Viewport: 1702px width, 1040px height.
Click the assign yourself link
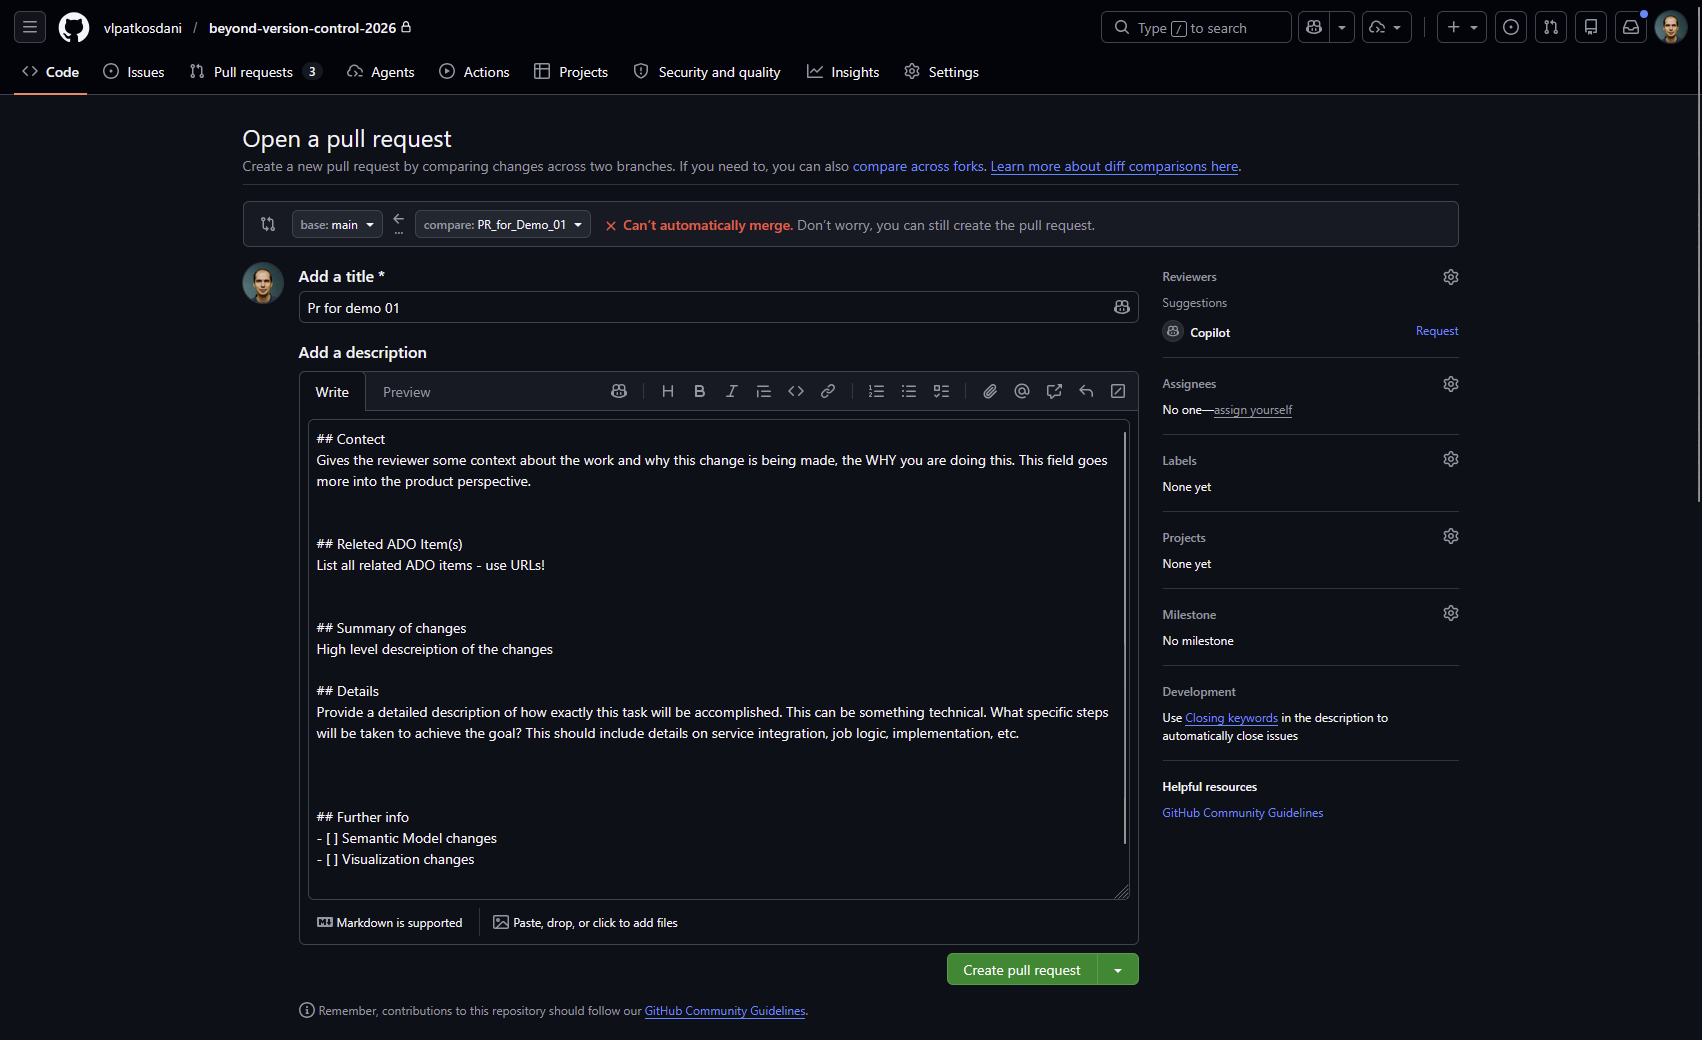(1253, 410)
